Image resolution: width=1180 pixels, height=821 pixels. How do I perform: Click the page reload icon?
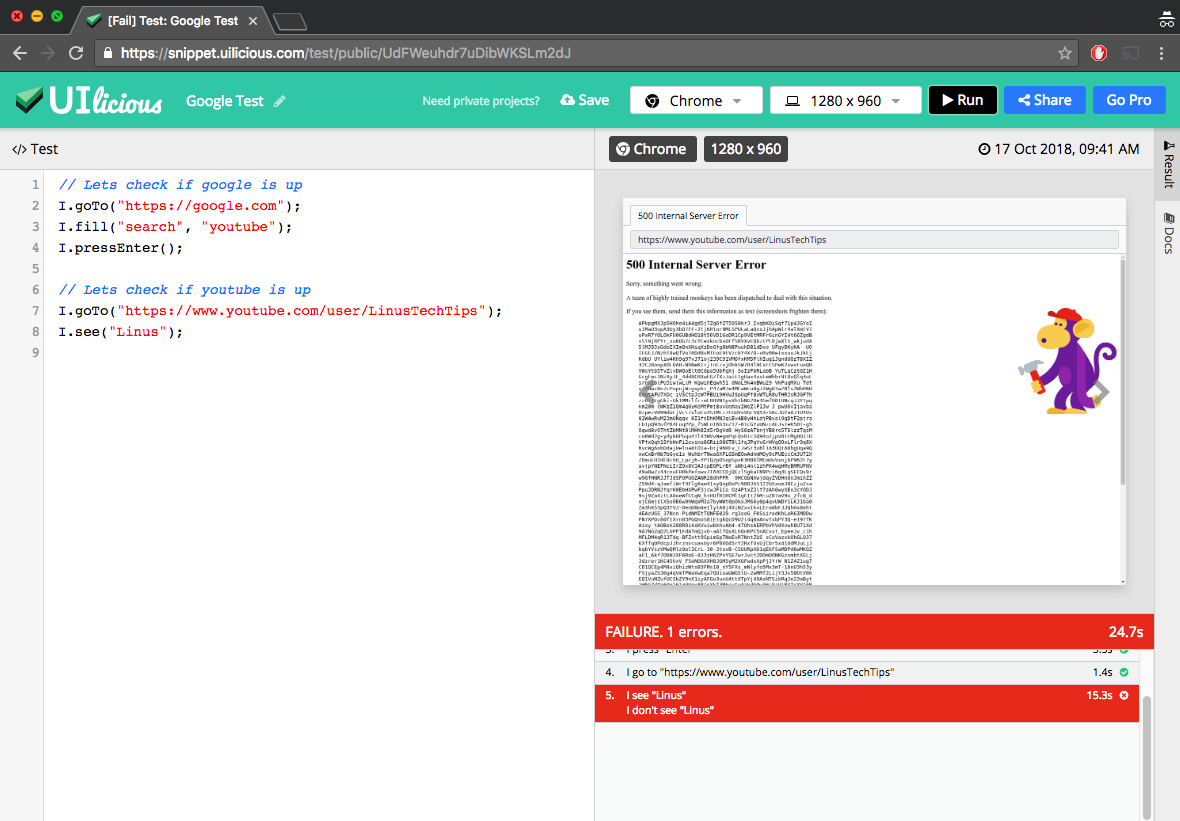[x=75, y=54]
